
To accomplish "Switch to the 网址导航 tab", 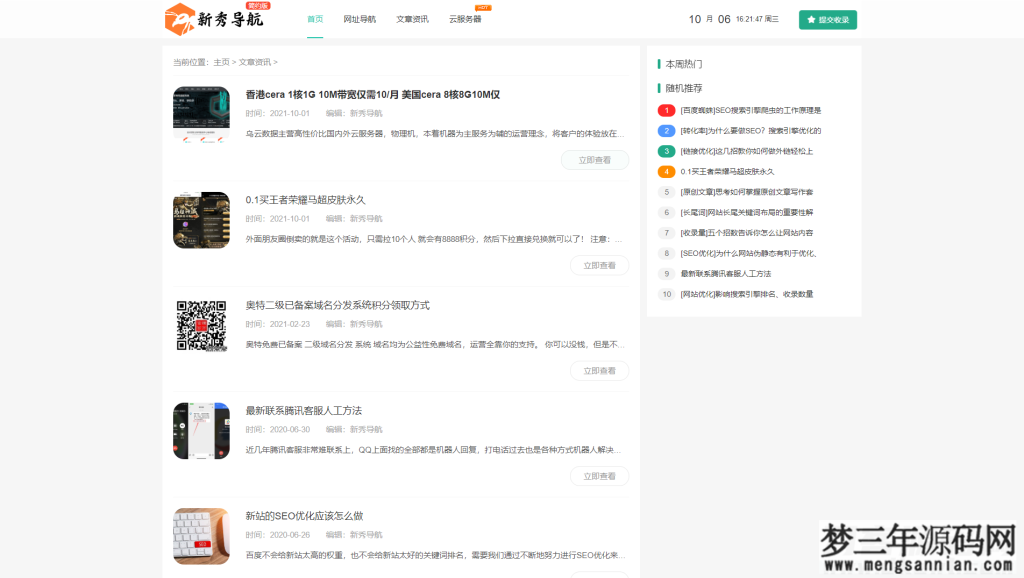I will point(358,18).
